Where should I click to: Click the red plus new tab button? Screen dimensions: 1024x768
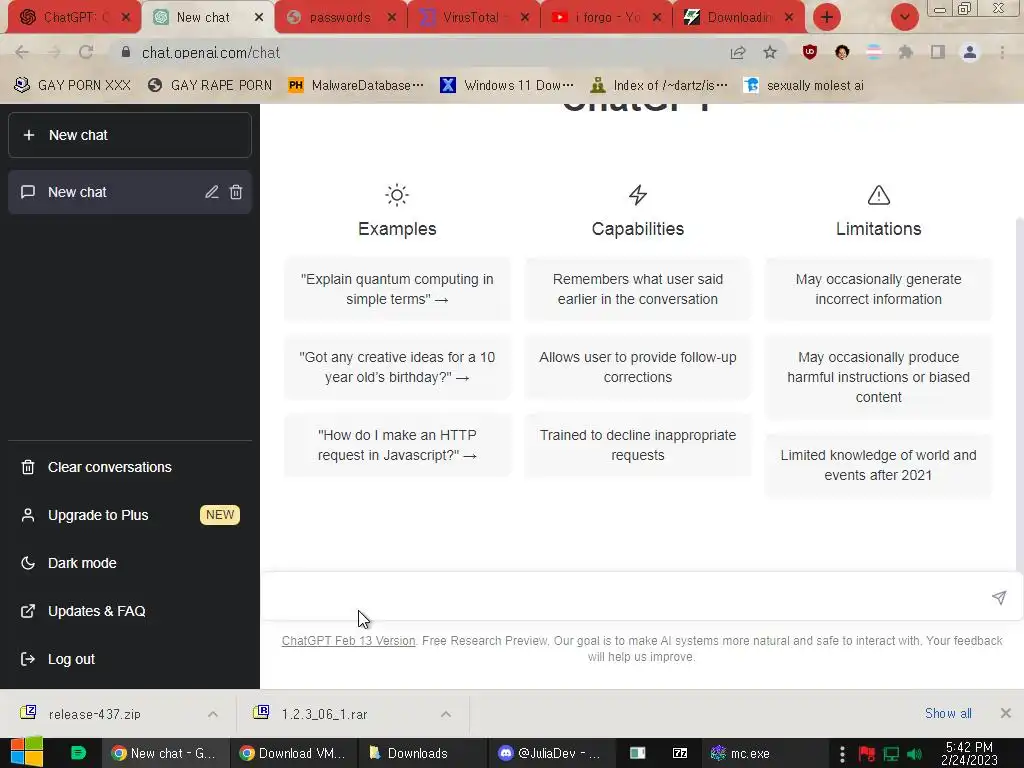(827, 17)
